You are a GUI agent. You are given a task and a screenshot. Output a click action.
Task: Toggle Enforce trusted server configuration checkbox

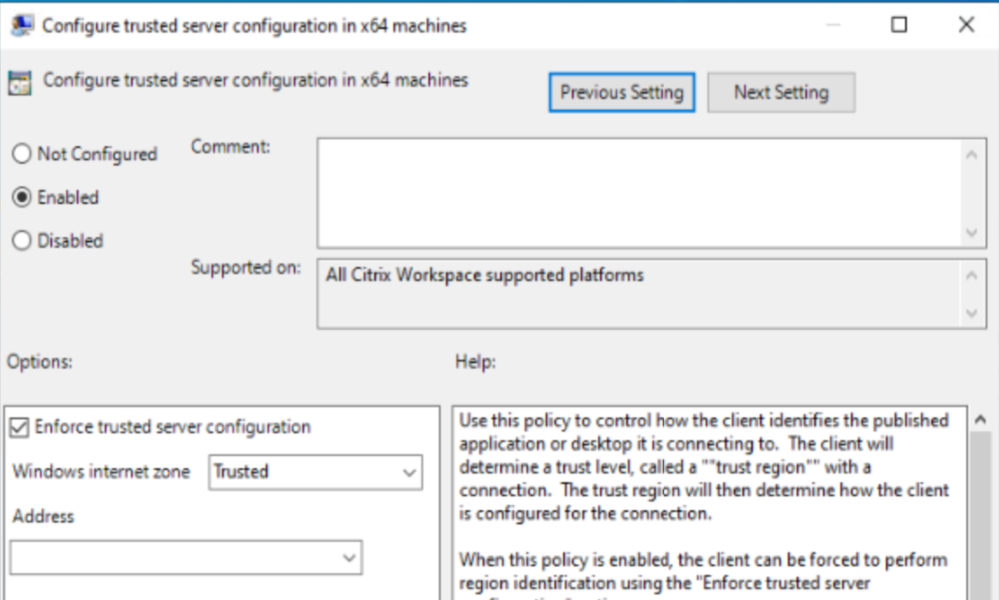[x=19, y=427]
